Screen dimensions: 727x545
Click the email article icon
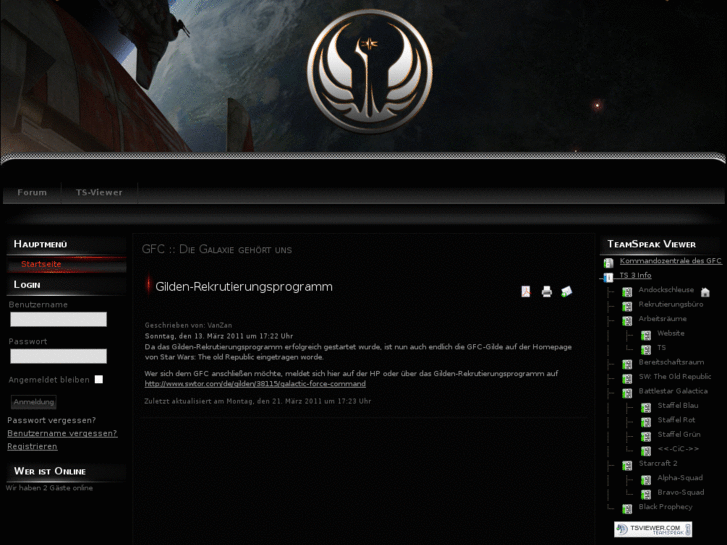[567, 291]
